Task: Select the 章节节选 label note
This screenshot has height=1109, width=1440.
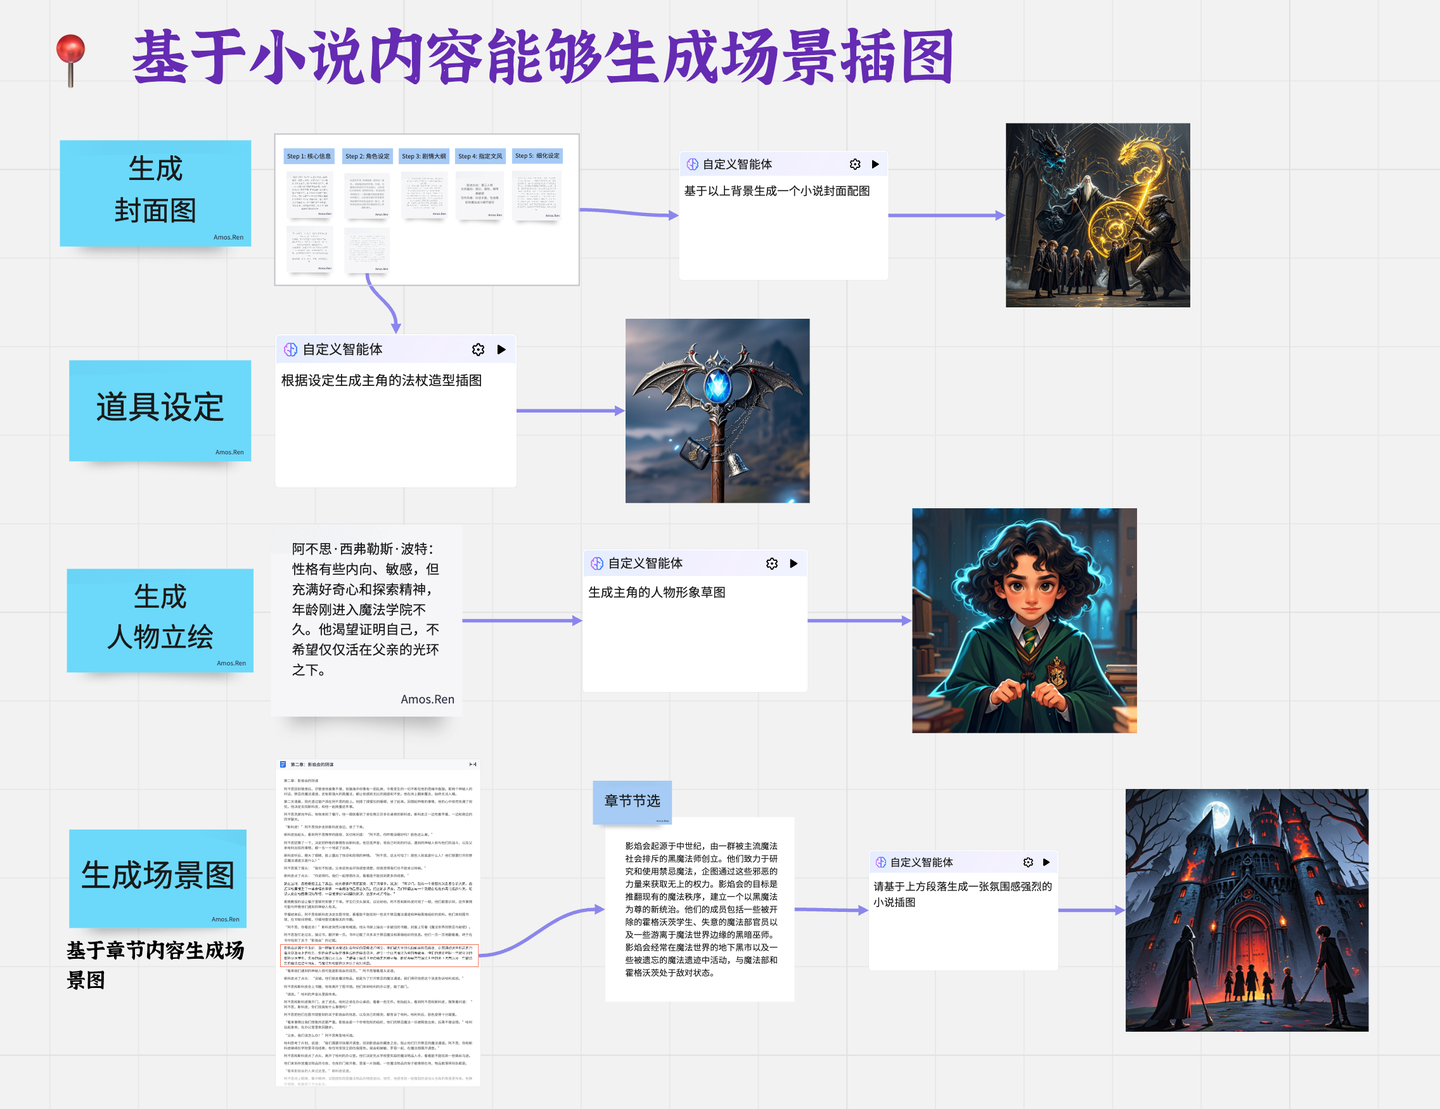Action: click(x=632, y=802)
